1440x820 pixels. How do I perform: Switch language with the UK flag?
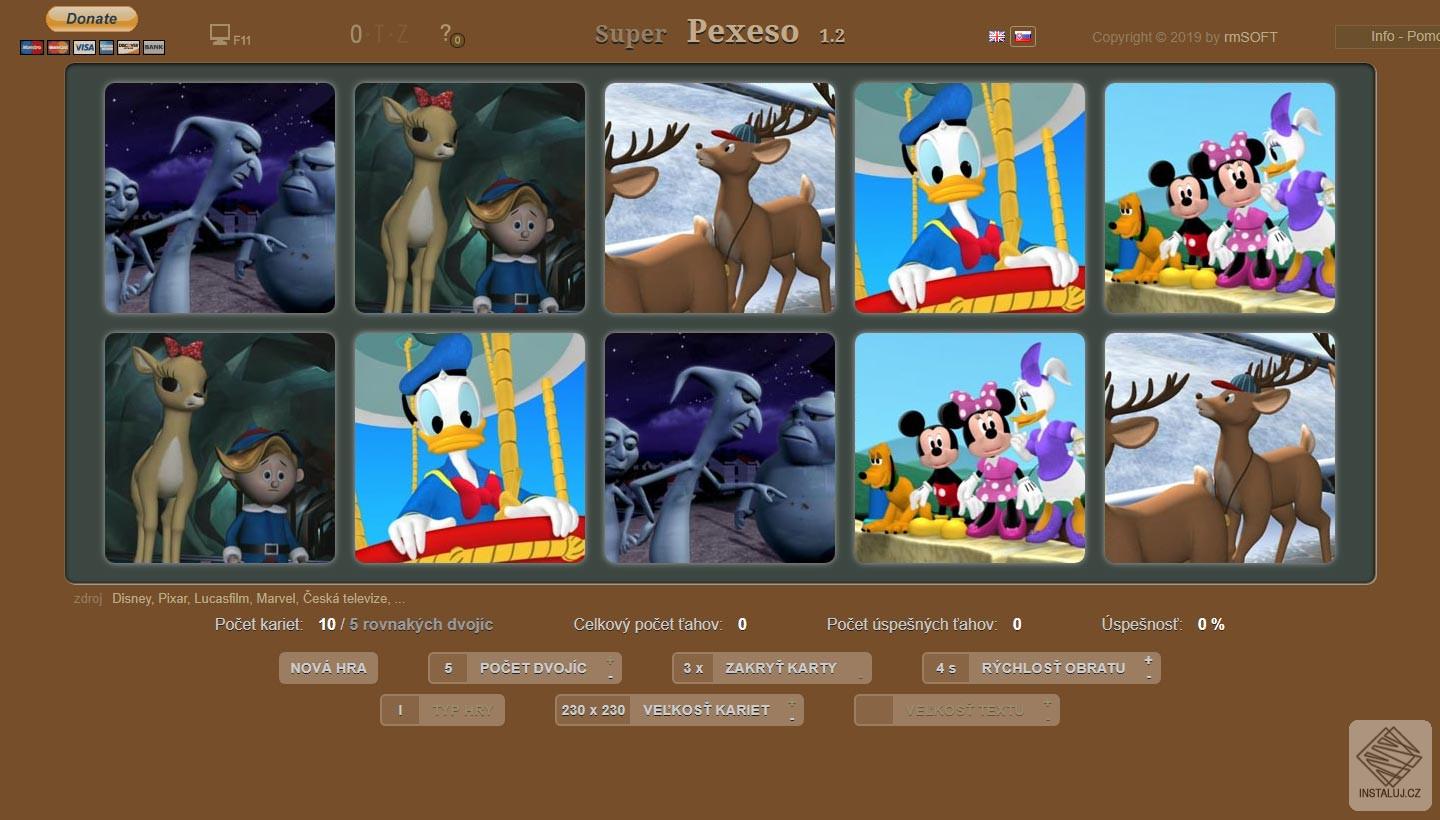point(997,36)
